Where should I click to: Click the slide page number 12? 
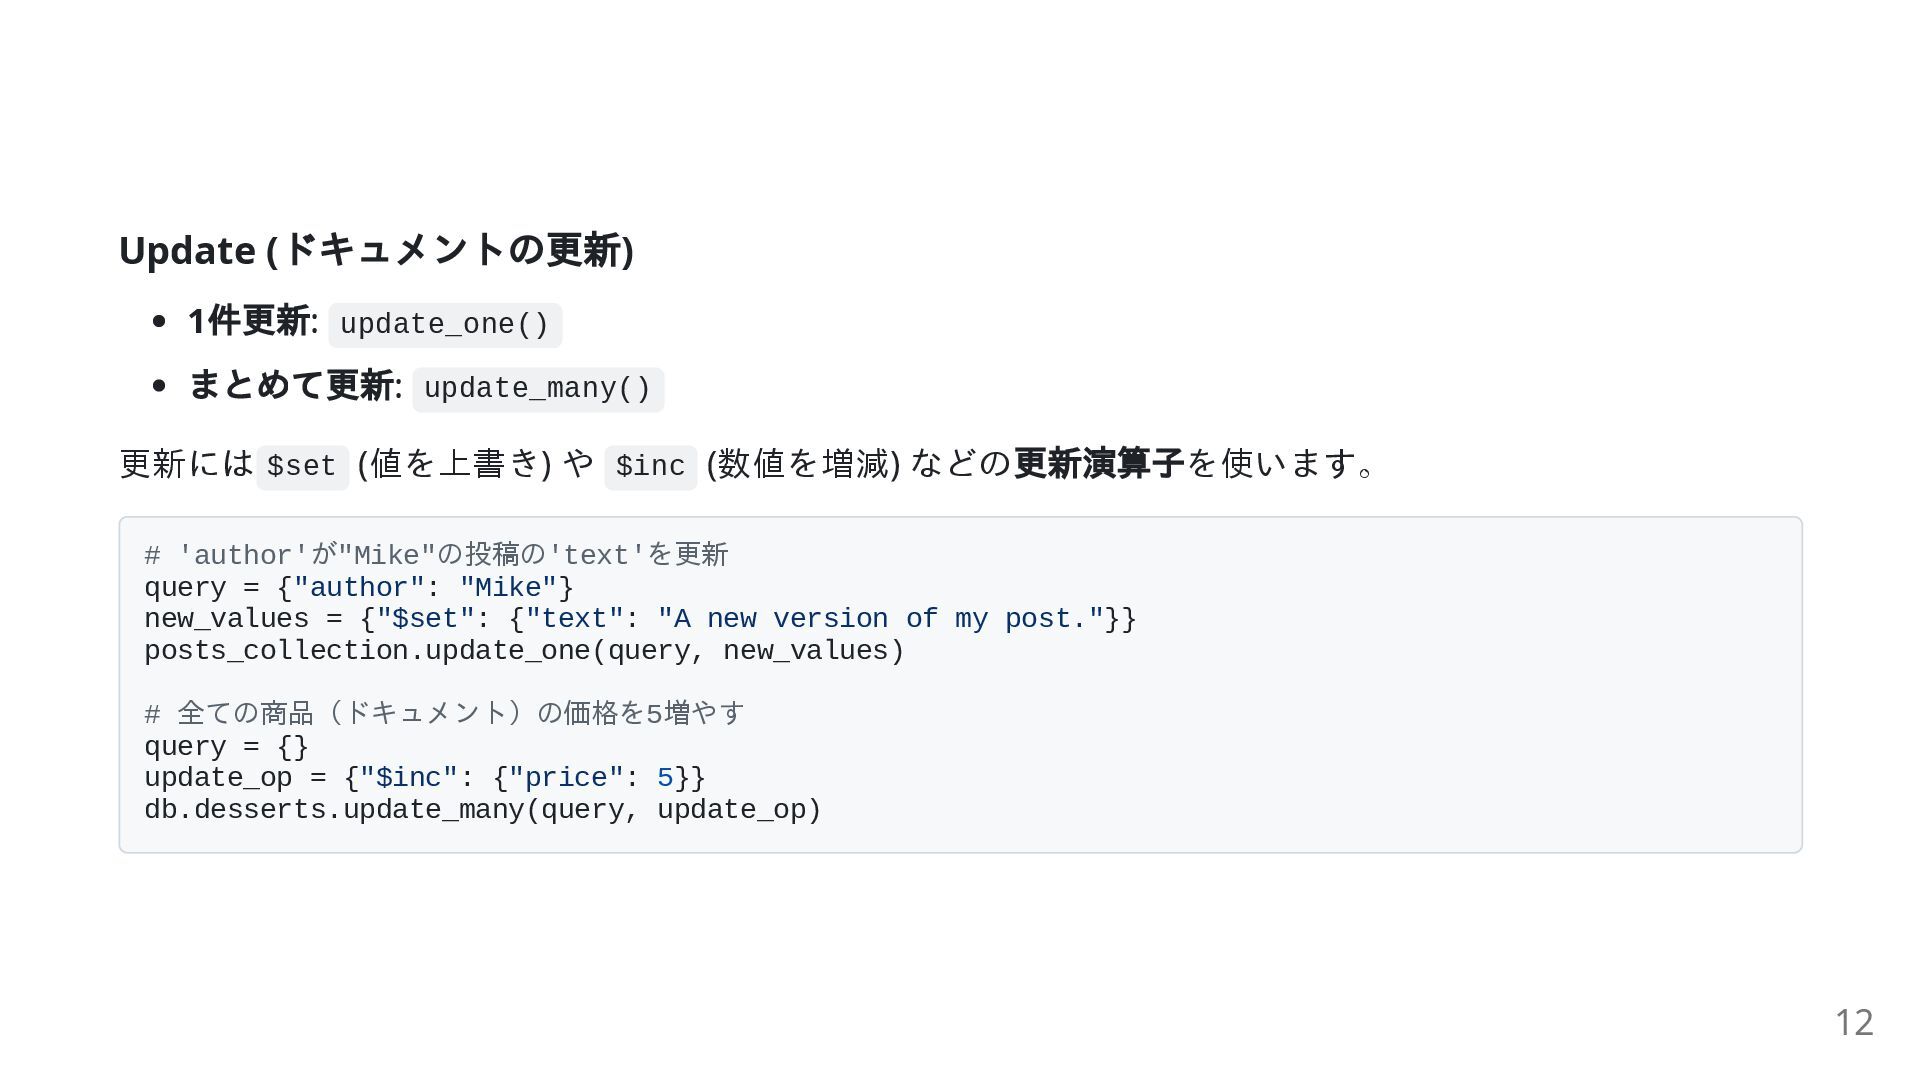tap(1854, 1022)
